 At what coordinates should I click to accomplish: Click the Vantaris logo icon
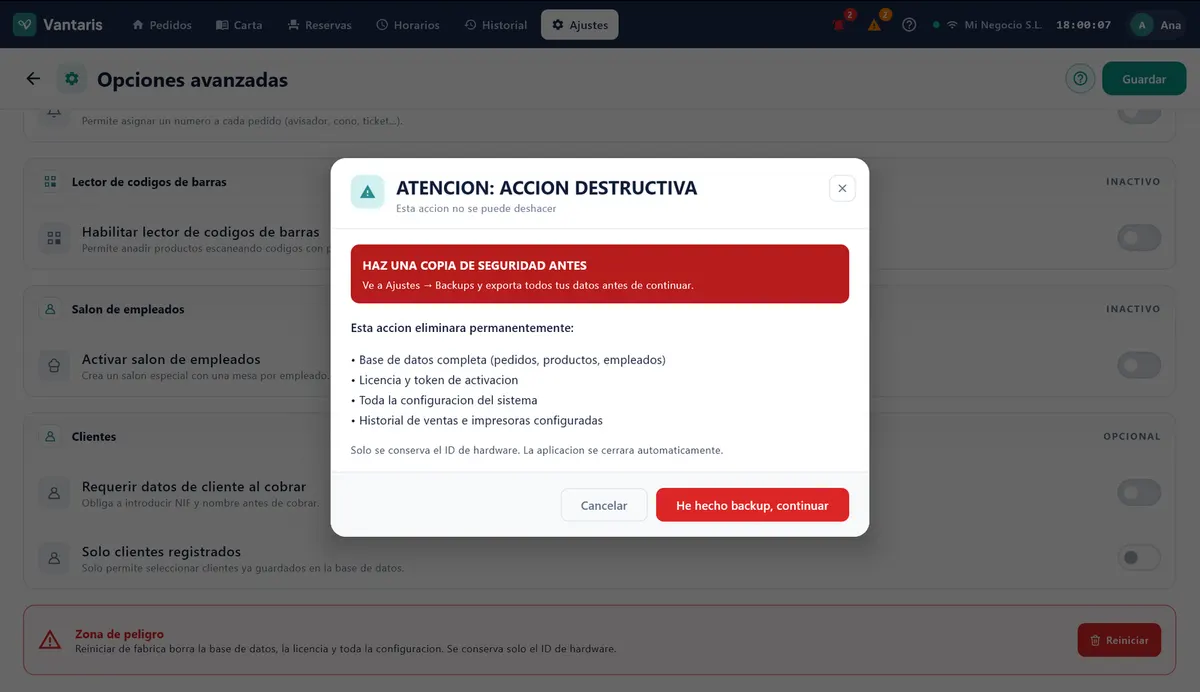25,25
